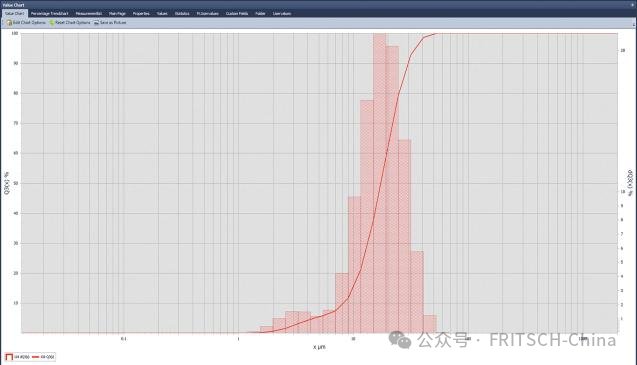Open the Measurements tab
This screenshot has width=637, height=365.
point(89,13)
